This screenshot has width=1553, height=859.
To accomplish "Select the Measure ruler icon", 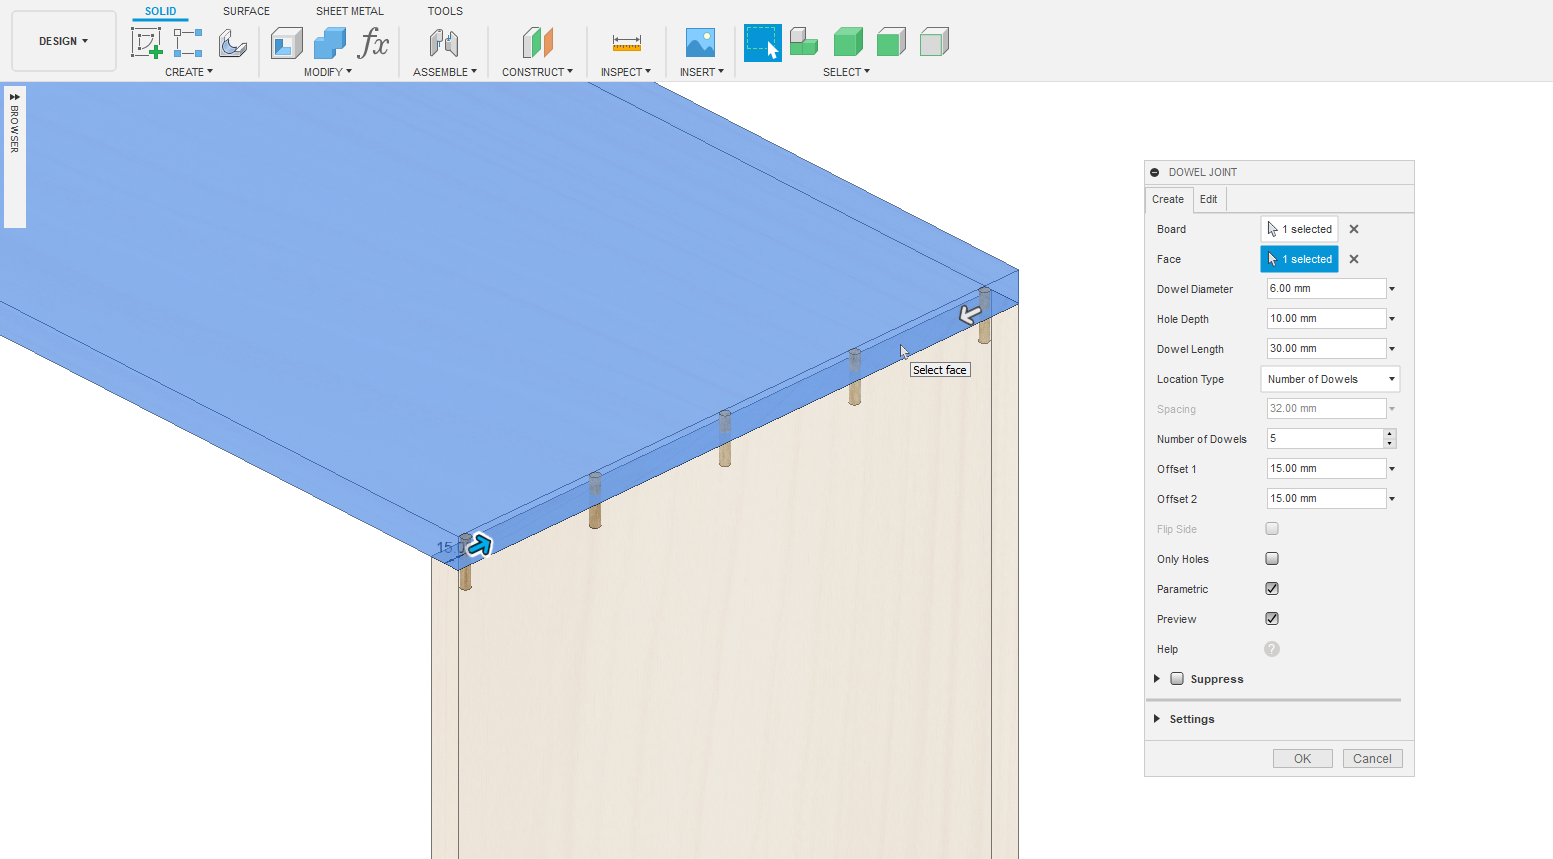I will click(x=626, y=43).
